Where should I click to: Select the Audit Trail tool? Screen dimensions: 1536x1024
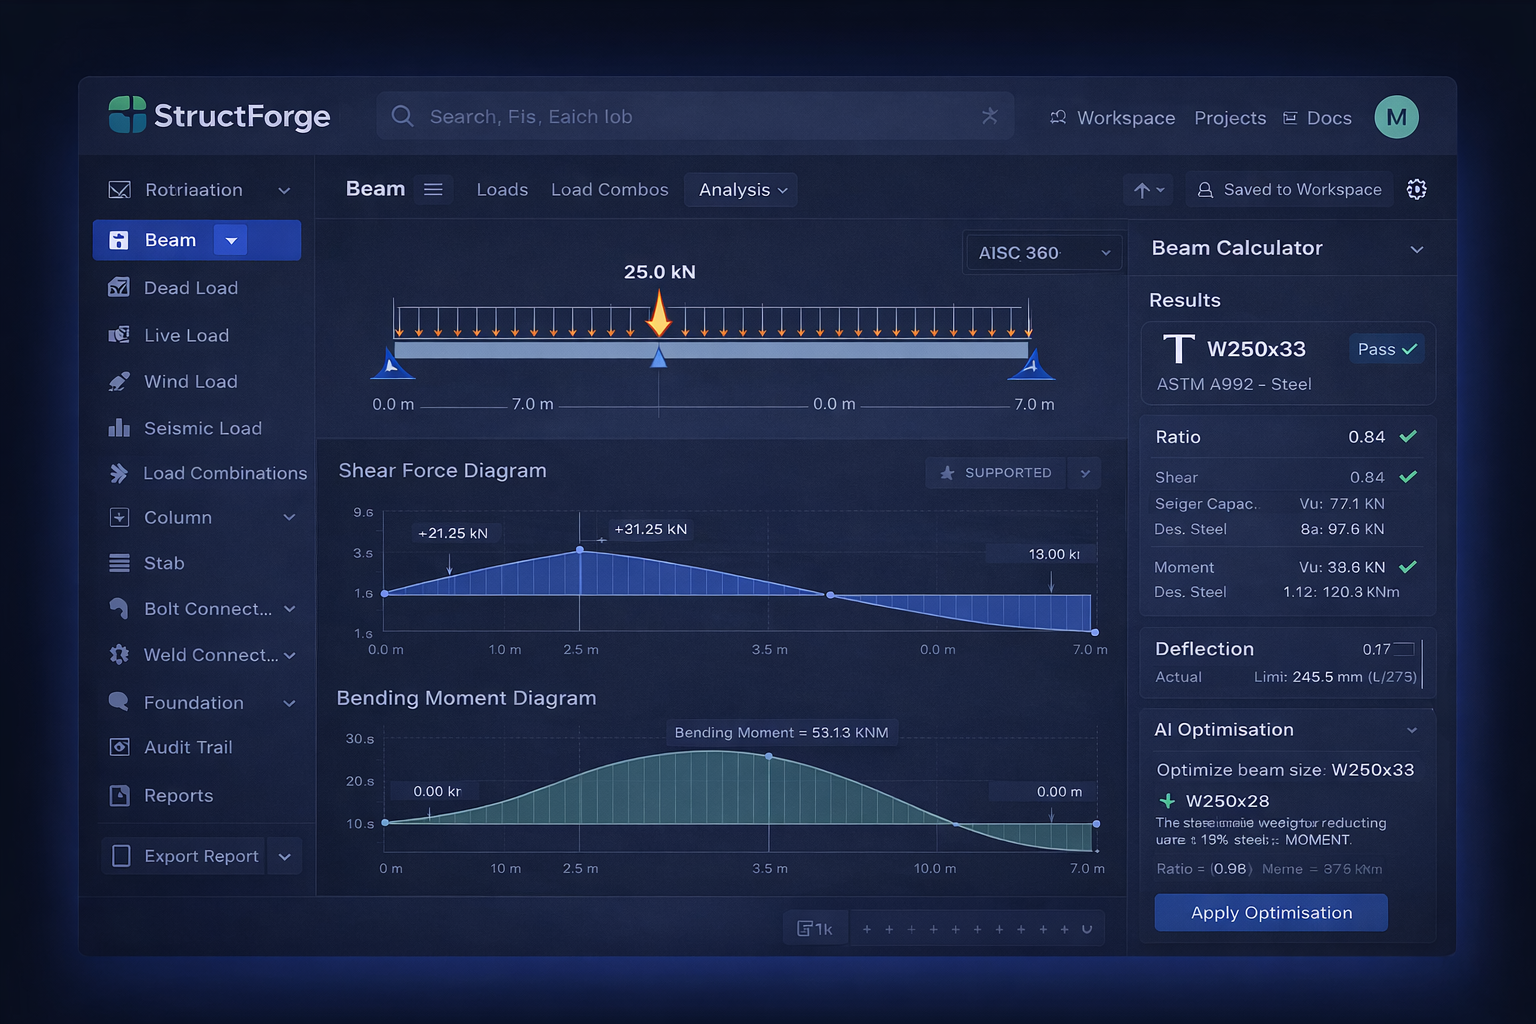pos(189,747)
